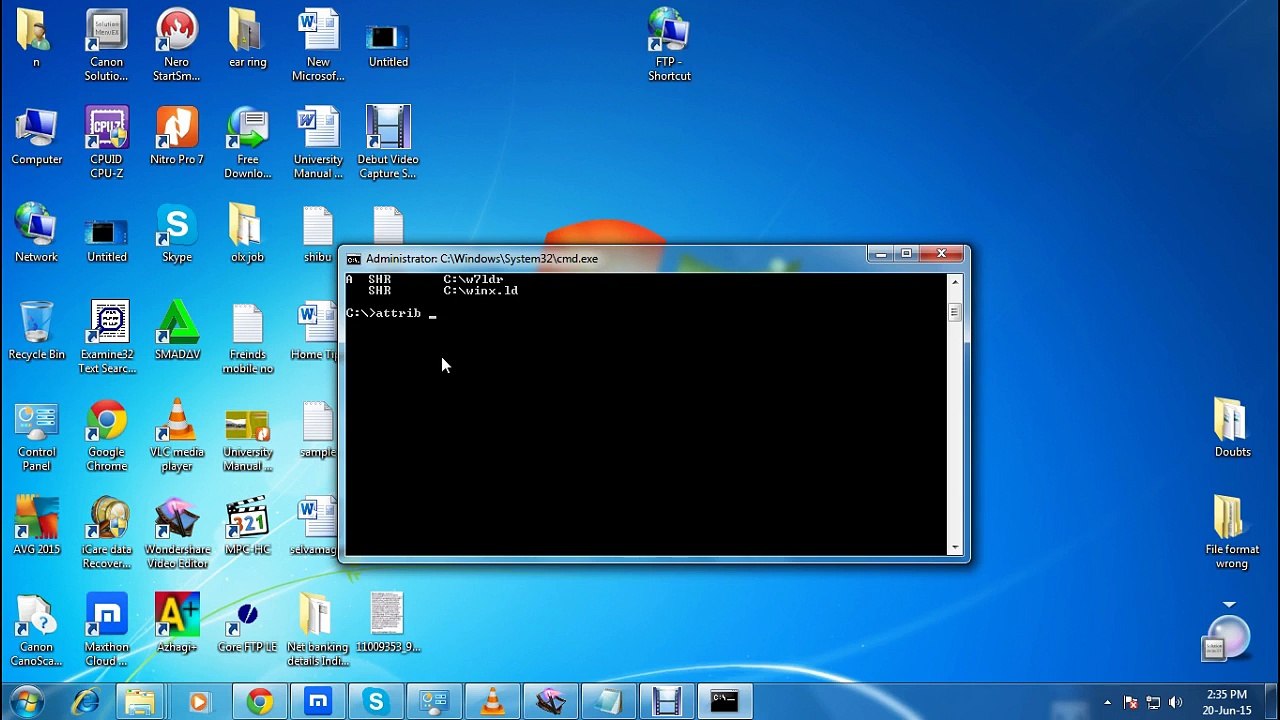Minimize the cmd.exe window

coord(881,254)
